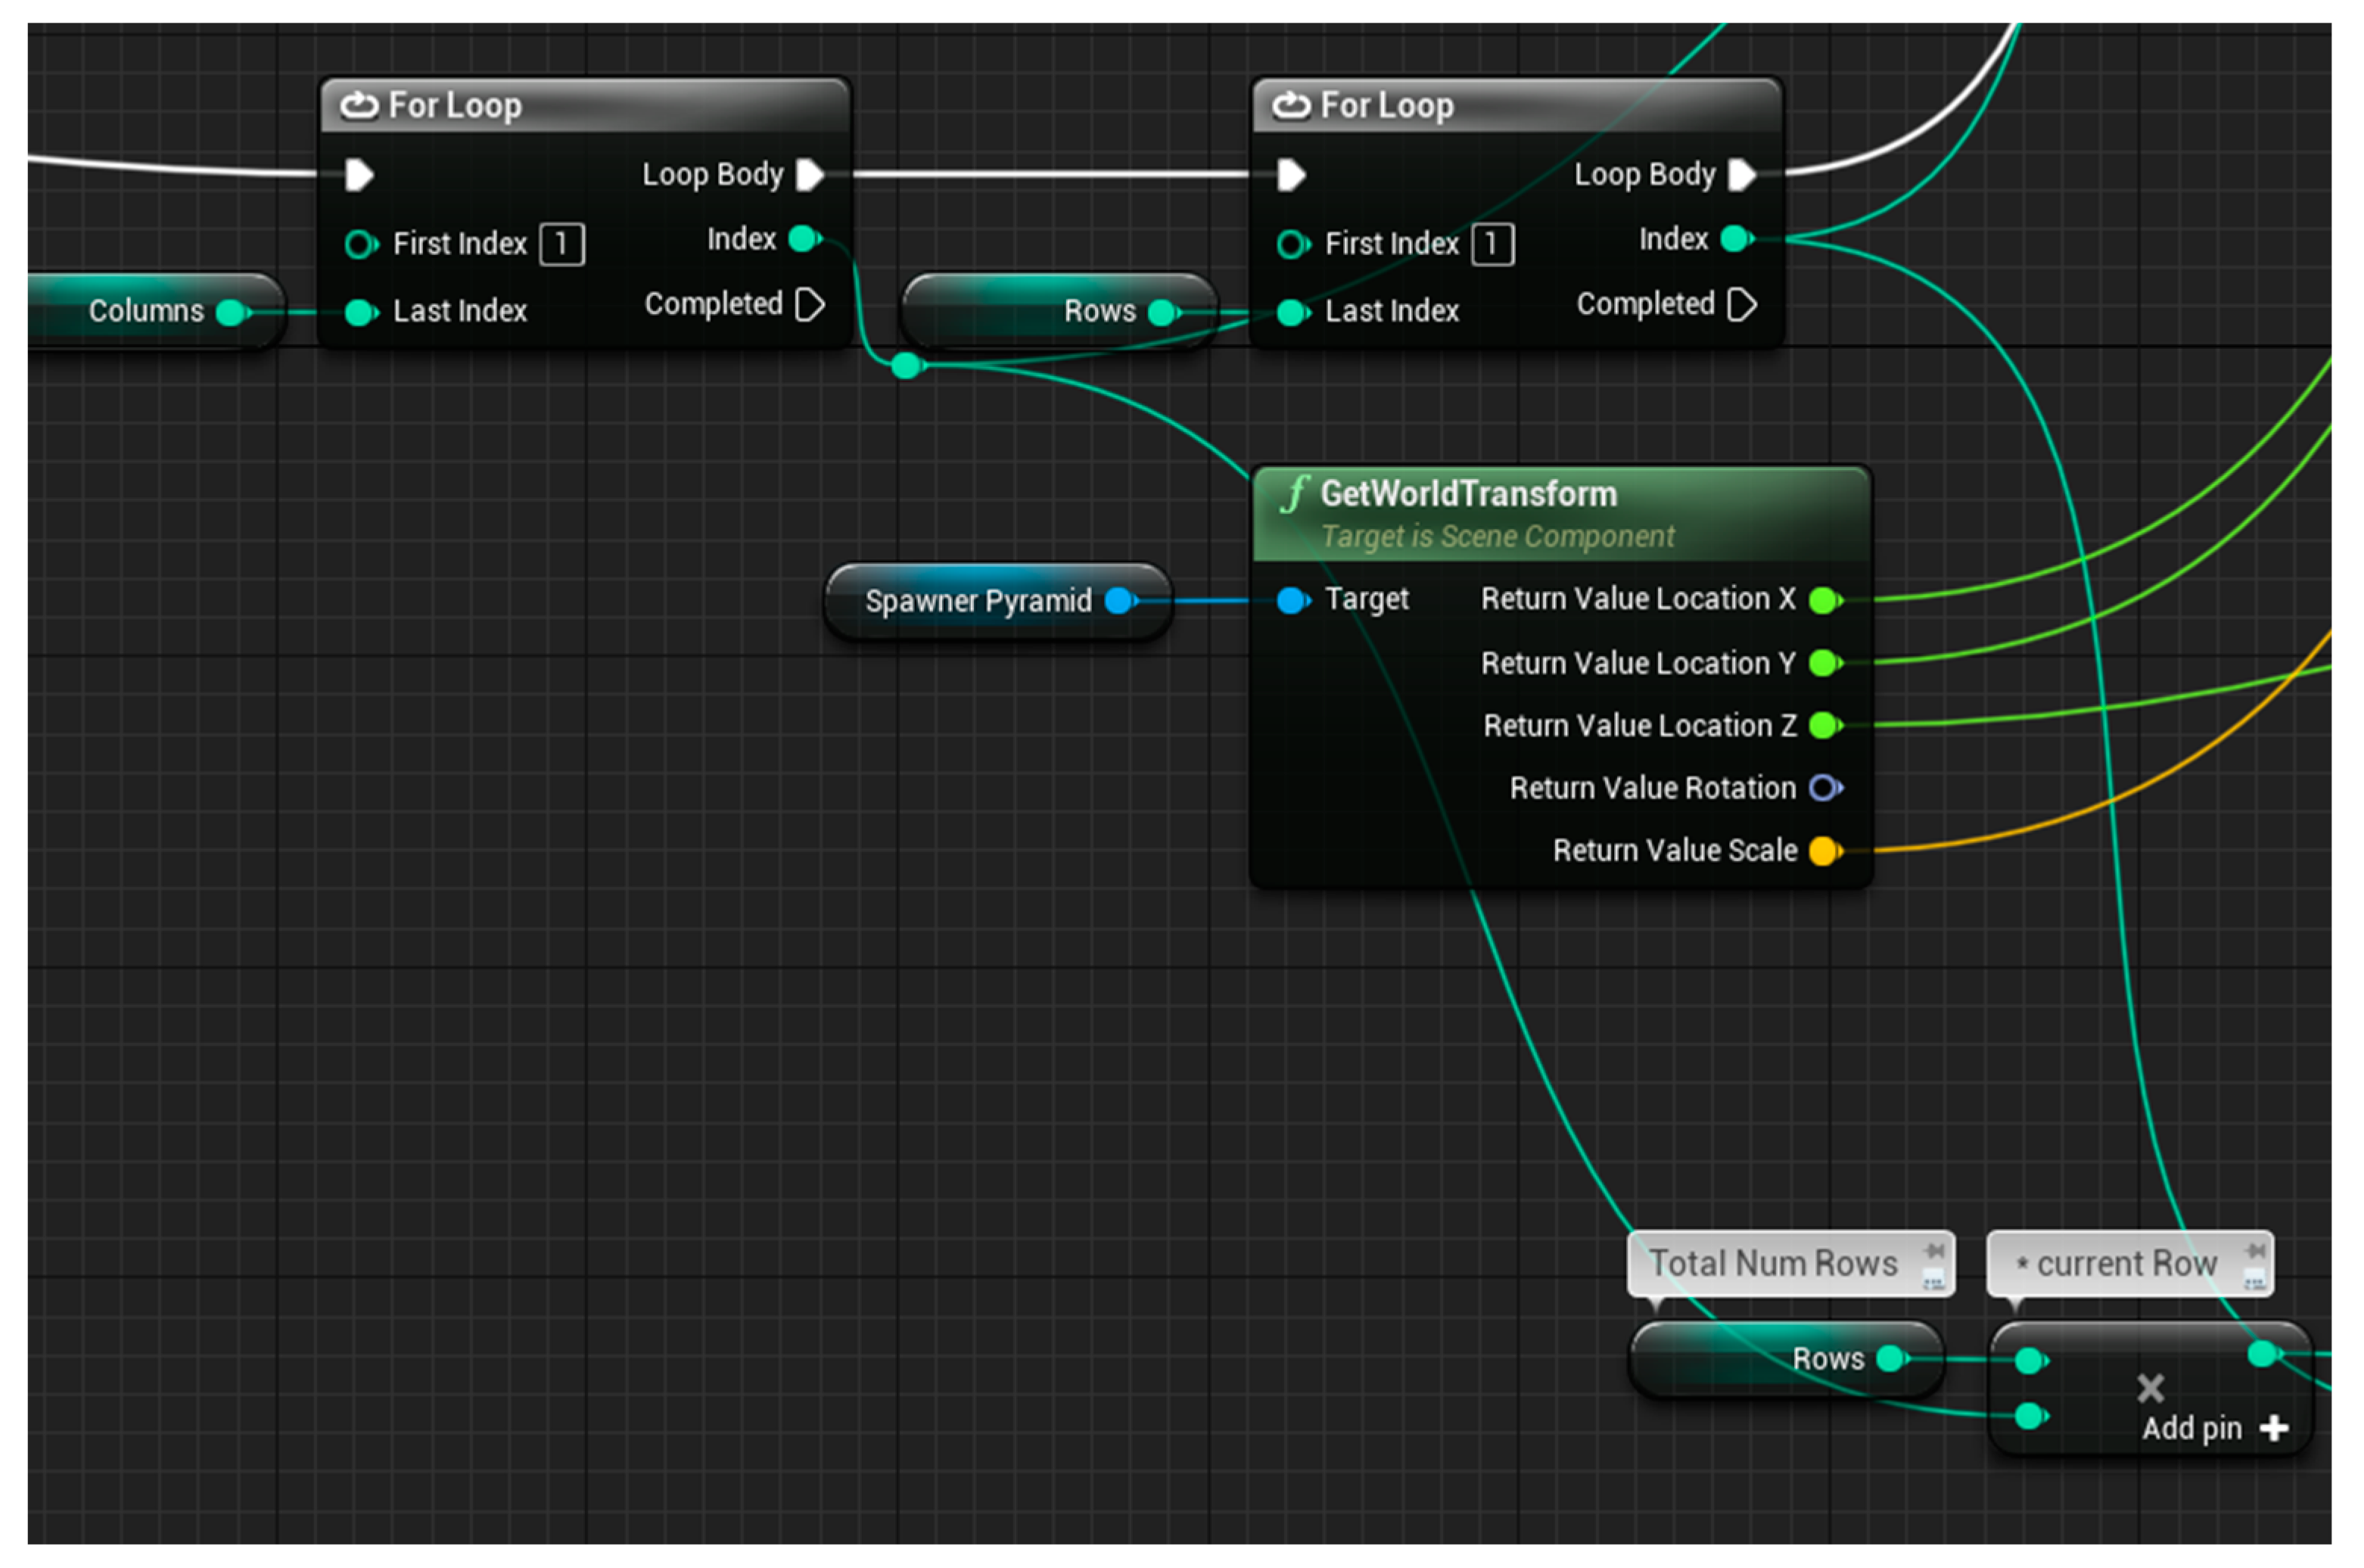Edit First Index value on second For Loop
Screen dimensions: 2364x1568
(x=1493, y=244)
